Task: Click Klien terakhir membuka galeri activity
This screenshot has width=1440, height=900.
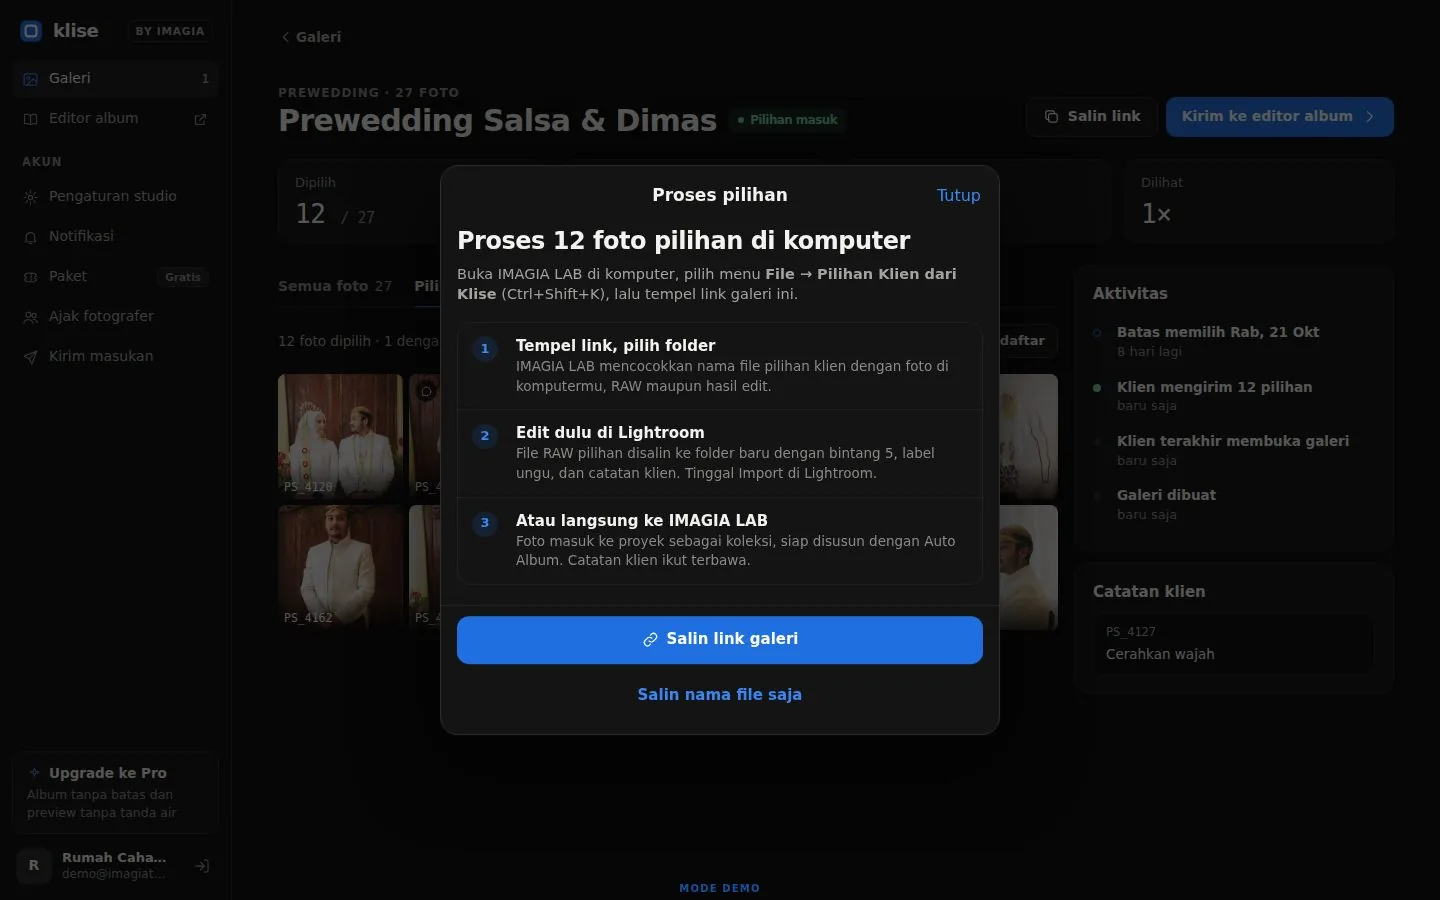Action: tap(1232, 450)
